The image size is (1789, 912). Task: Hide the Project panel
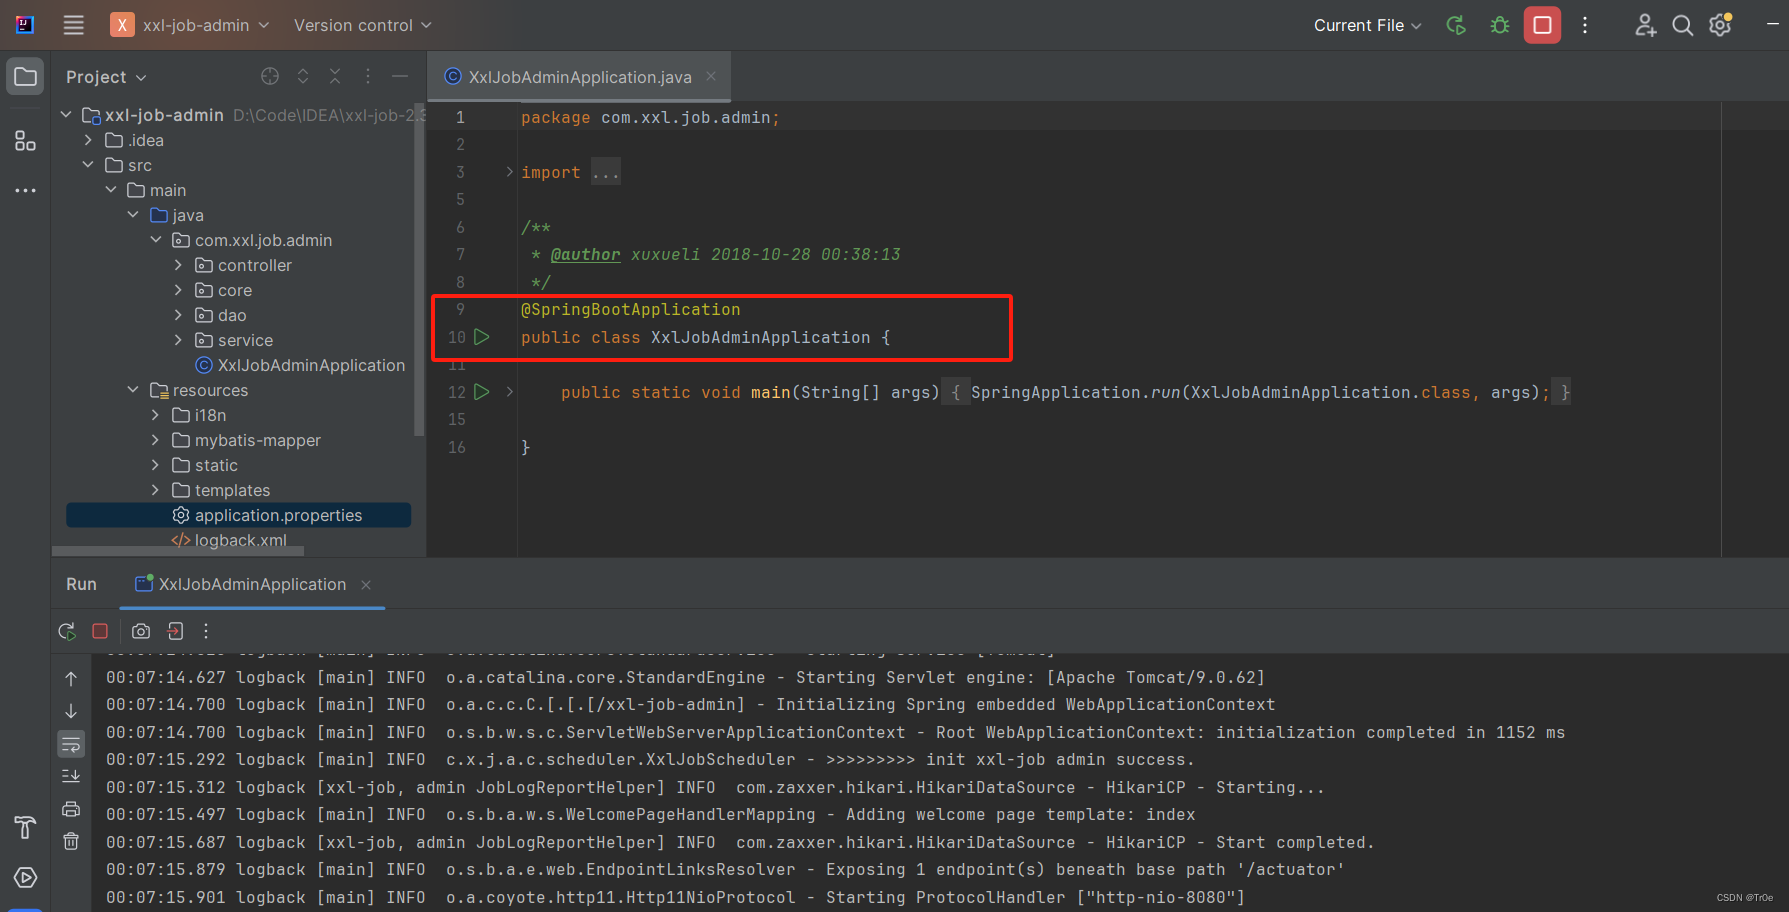click(400, 76)
